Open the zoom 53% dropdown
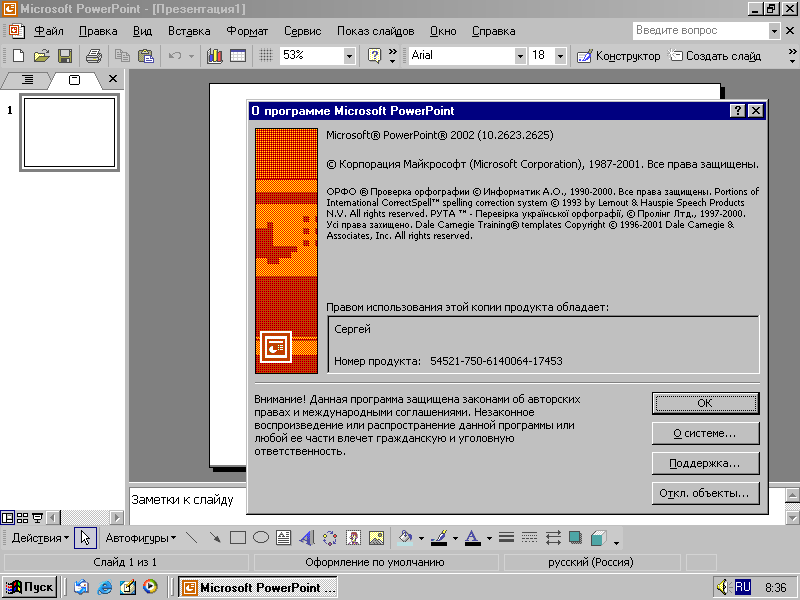800x600 pixels. [349, 56]
